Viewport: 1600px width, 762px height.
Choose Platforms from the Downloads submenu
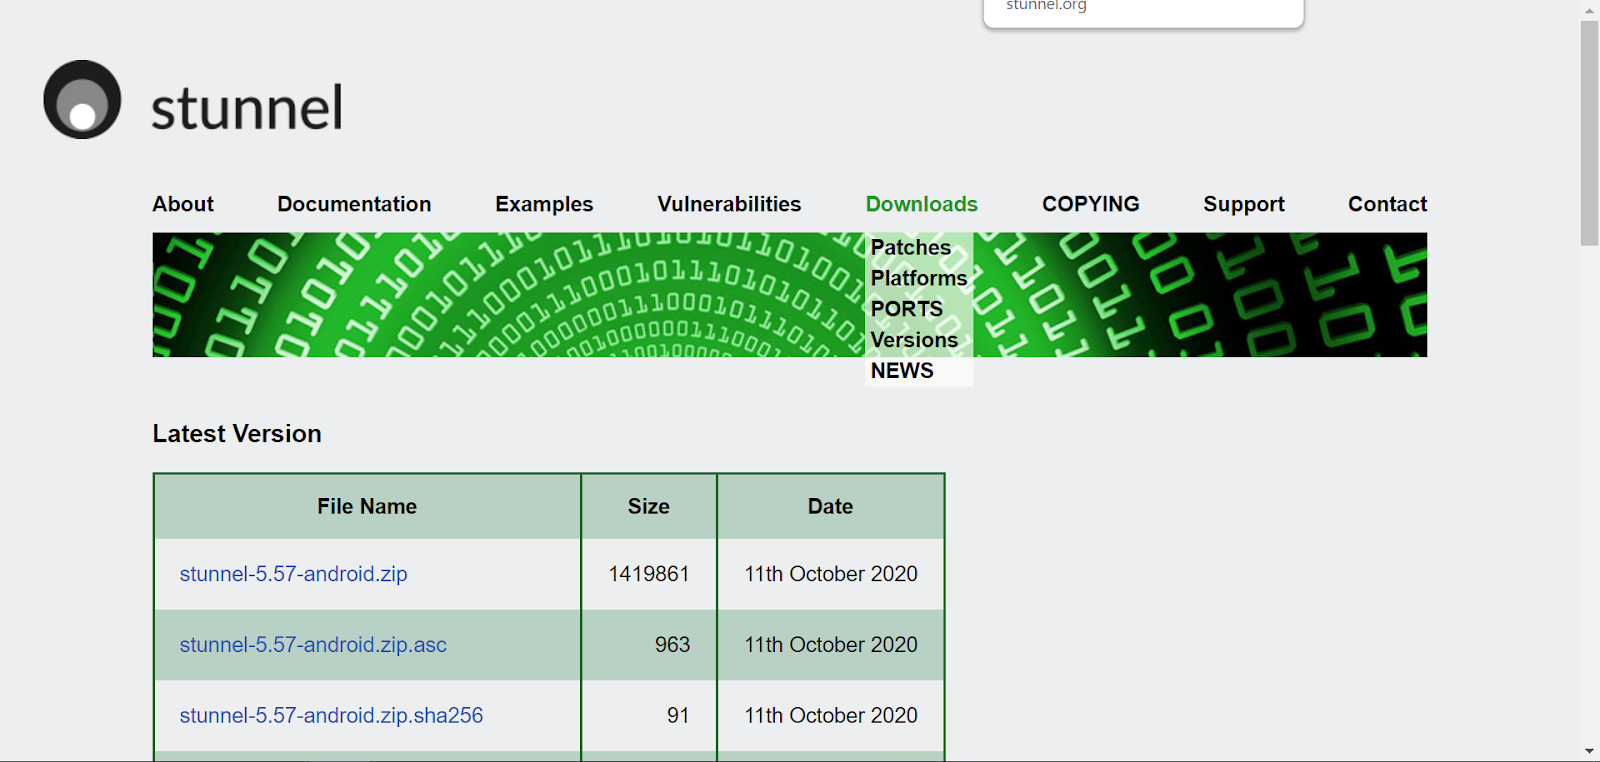(919, 278)
